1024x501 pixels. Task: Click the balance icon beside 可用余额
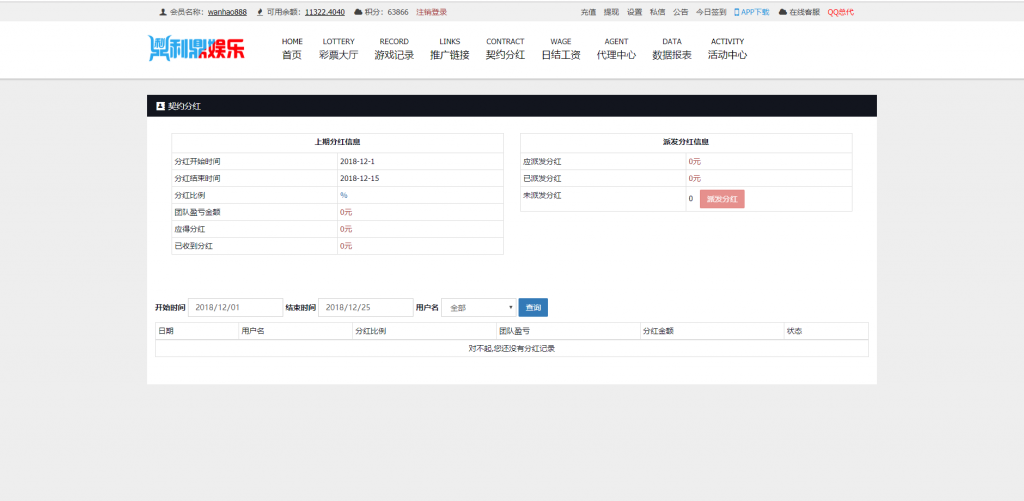coord(260,12)
